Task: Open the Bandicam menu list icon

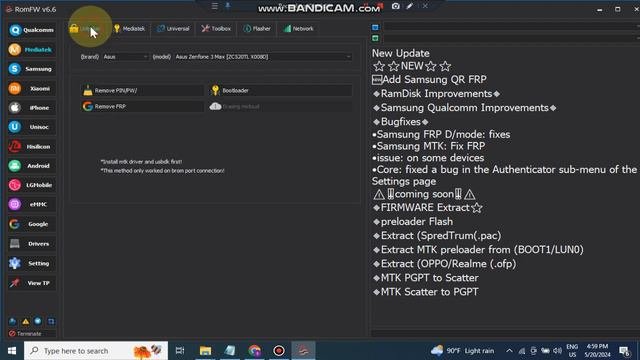Action: point(215,6)
